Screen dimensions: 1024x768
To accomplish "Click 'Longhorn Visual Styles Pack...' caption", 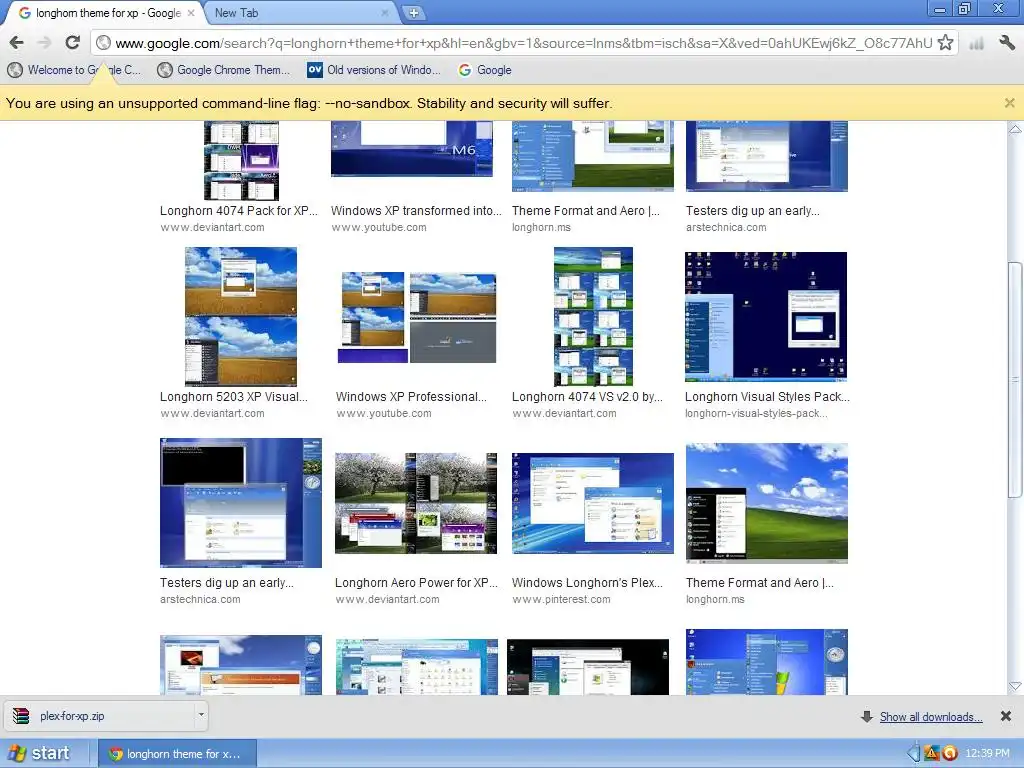I will [x=767, y=397].
